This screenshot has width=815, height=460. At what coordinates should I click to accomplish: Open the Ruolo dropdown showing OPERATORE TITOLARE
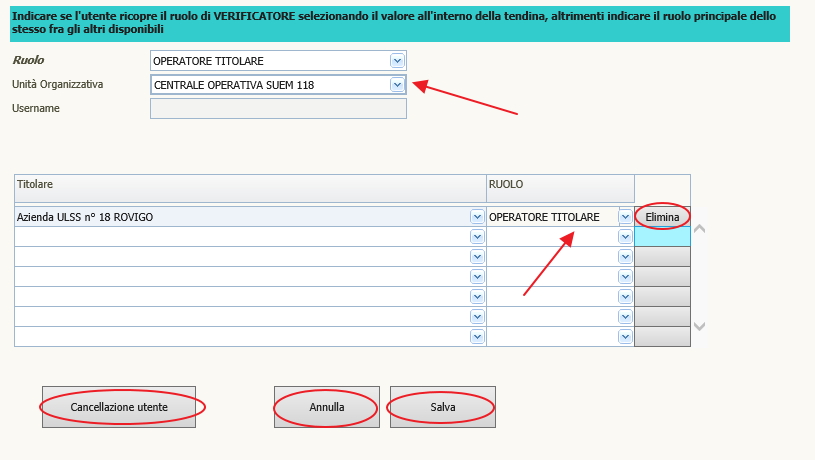pyautogui.click(x=397, y=61)
